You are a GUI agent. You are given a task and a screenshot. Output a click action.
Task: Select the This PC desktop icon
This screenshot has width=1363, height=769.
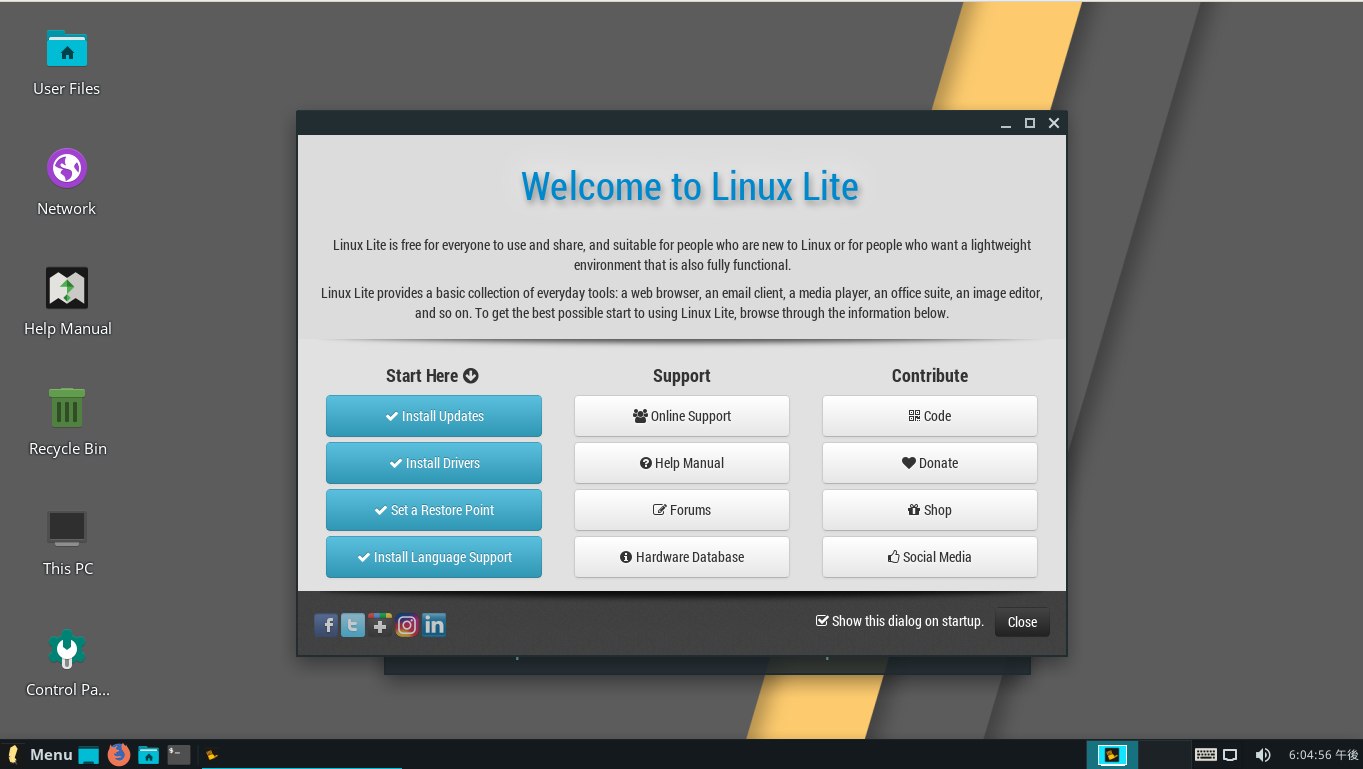tap(67, 542)
